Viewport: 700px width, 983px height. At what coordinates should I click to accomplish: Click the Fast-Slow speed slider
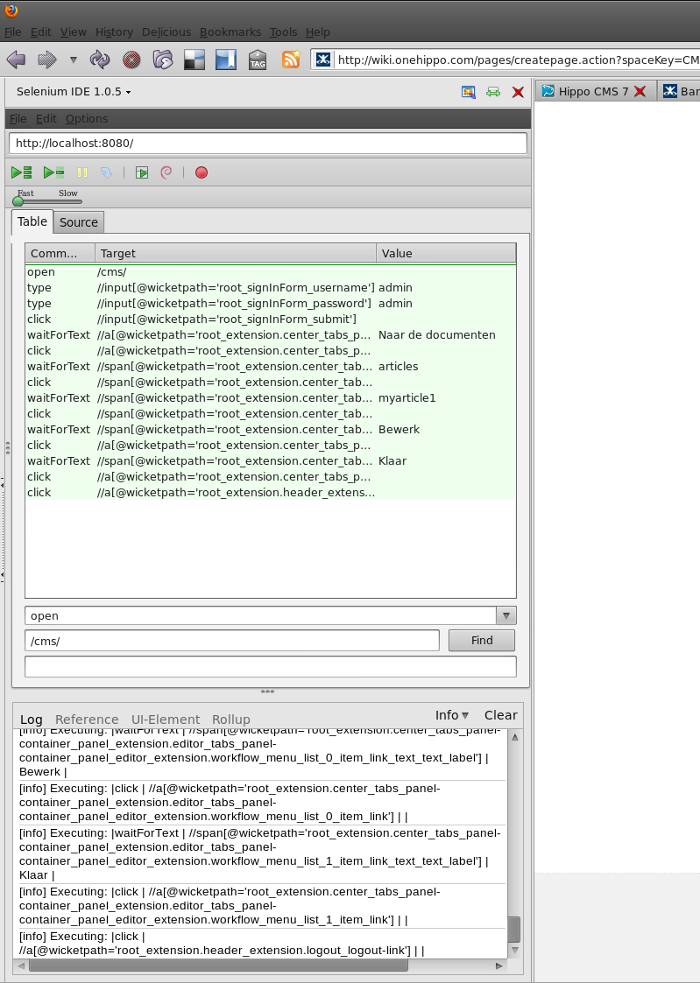coord(47,201)
